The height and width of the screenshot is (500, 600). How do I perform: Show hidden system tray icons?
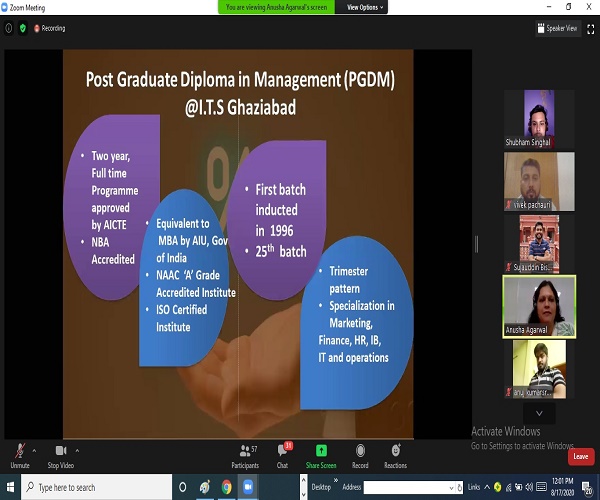point(487,487)
